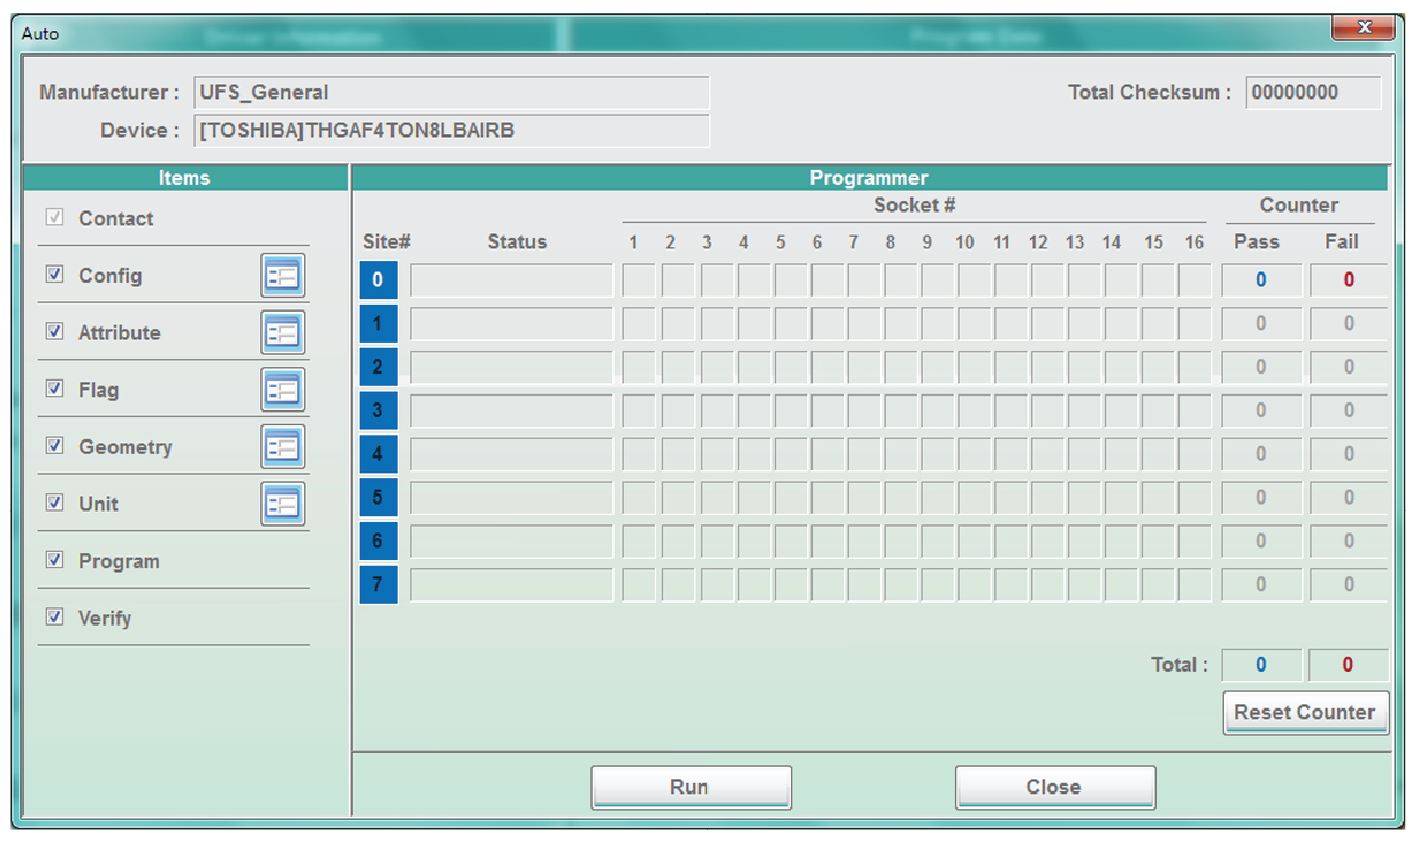This screenshot has width=1420, height=842.
Task: Select the Site 0 tile
Action: (x=383, y=281)
